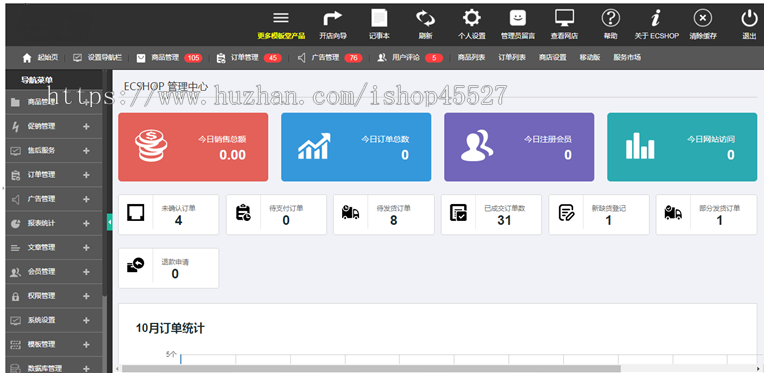Open 商品管理 with 105 badge in nav bar
Screen dimensions: 766x375
pyautogui.click(x=169, y=58)
